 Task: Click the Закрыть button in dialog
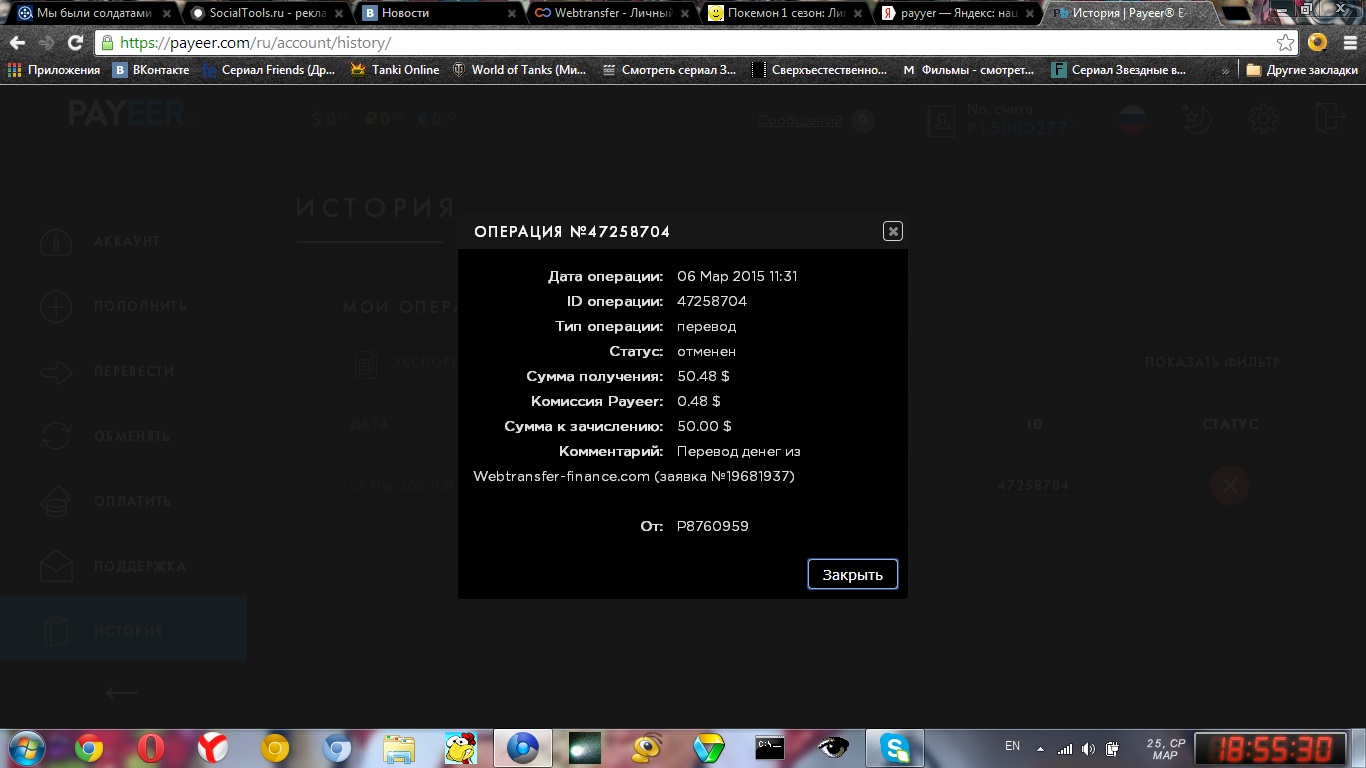point(852,574)
